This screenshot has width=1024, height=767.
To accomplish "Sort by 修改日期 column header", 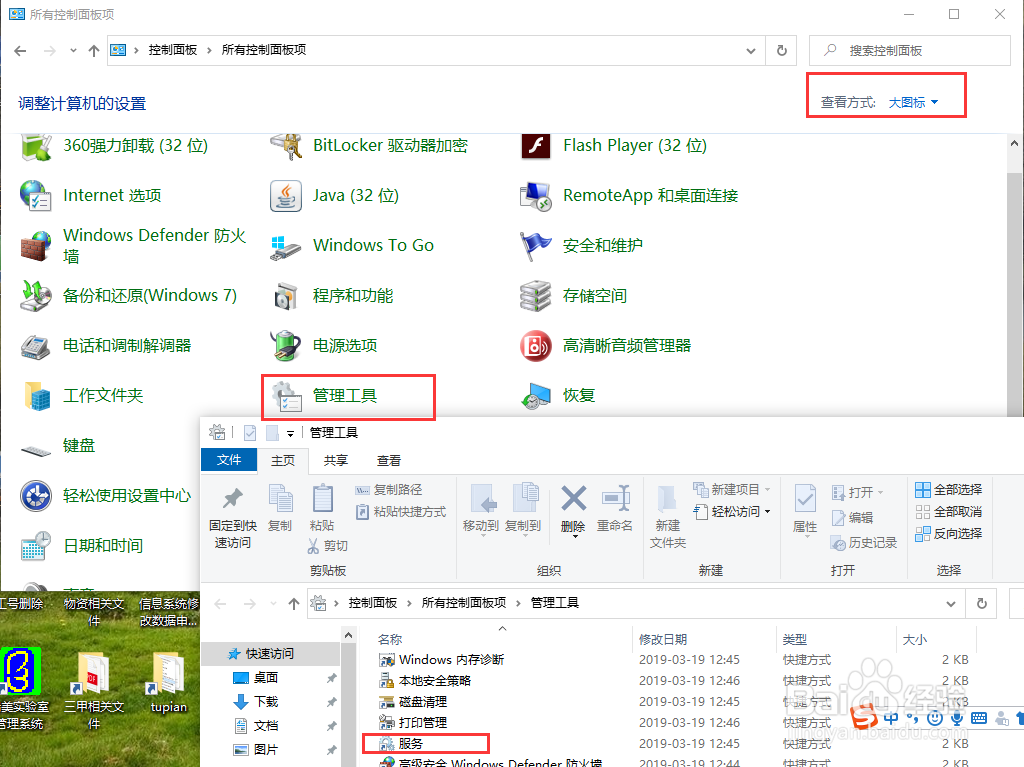I will point(663,640).
